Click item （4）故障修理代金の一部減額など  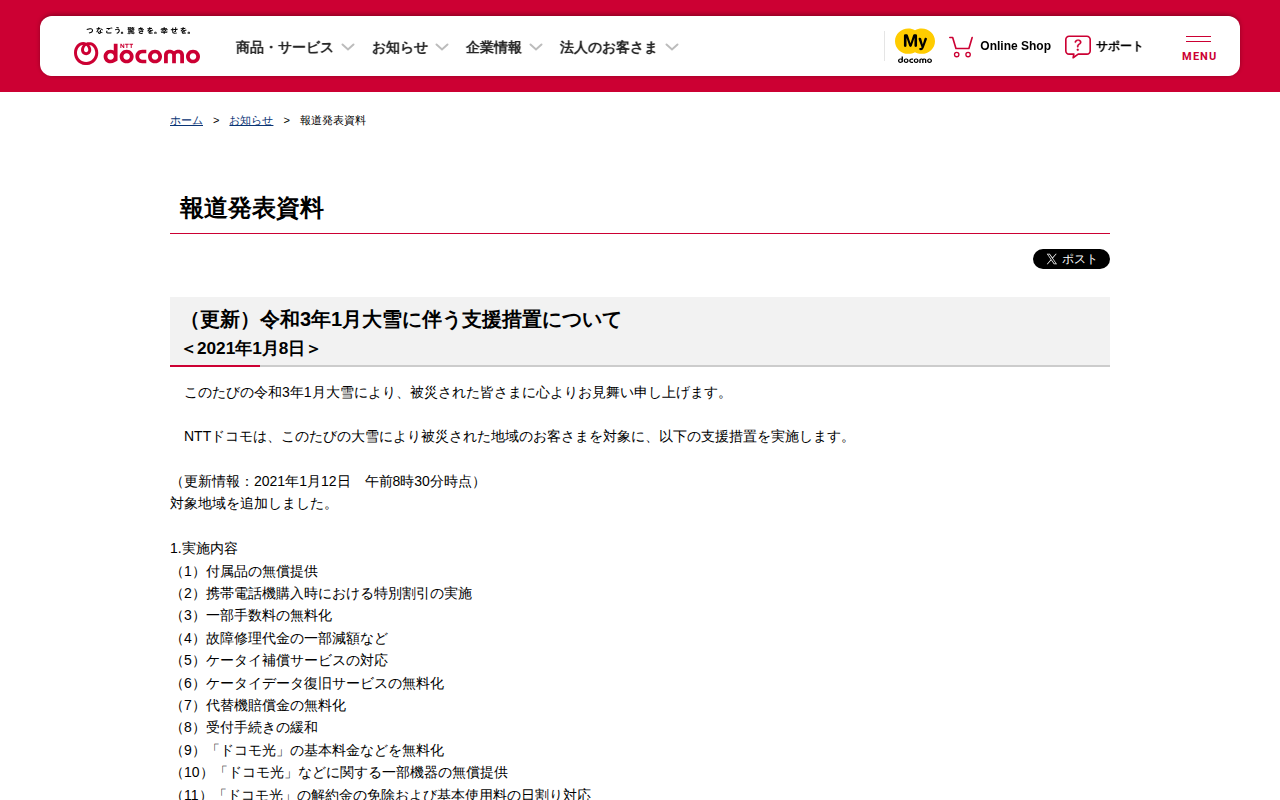[x=280, y=638]
